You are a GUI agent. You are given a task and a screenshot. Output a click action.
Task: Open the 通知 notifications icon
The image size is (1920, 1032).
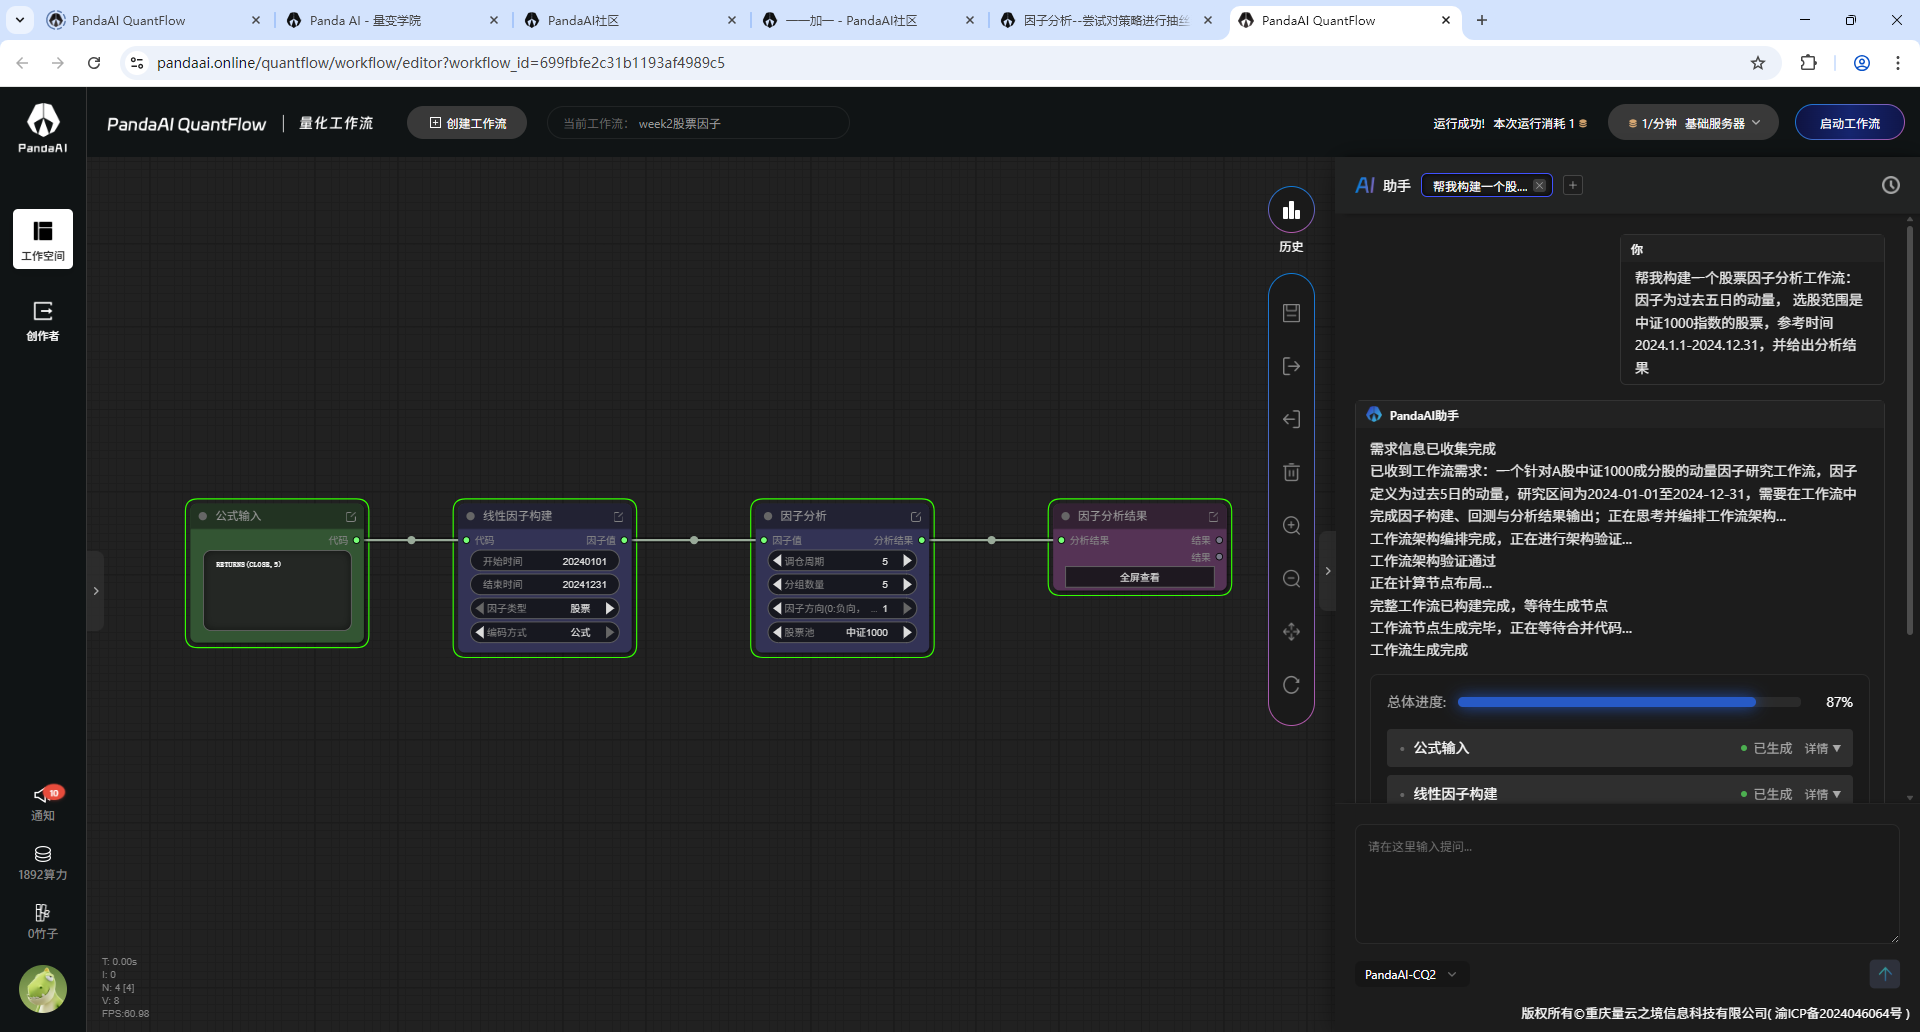point(43,802)
